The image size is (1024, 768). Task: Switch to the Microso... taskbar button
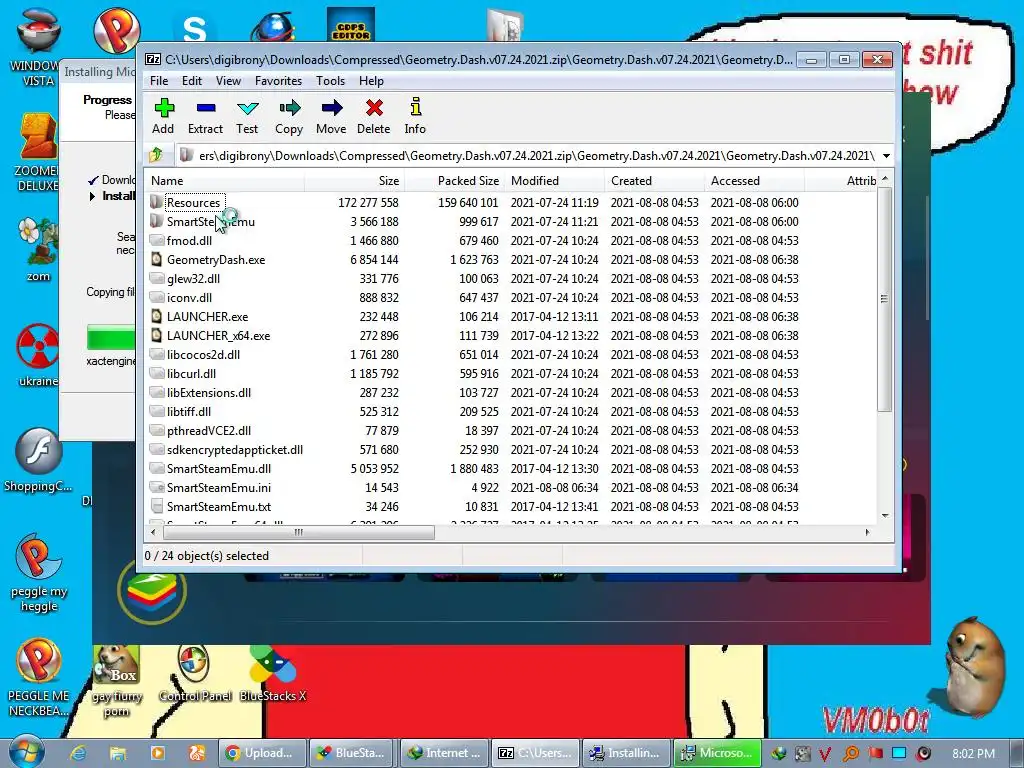click(x=717, y=753)
